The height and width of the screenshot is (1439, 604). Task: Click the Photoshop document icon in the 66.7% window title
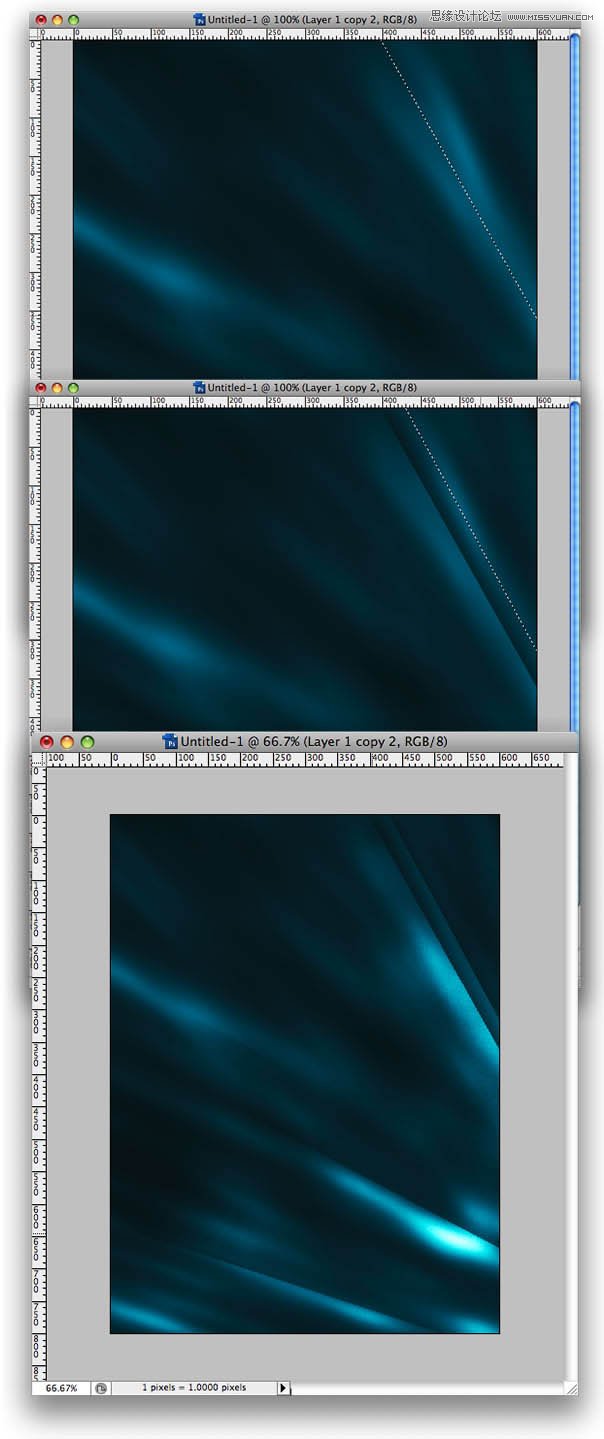(x=171, y=742)
